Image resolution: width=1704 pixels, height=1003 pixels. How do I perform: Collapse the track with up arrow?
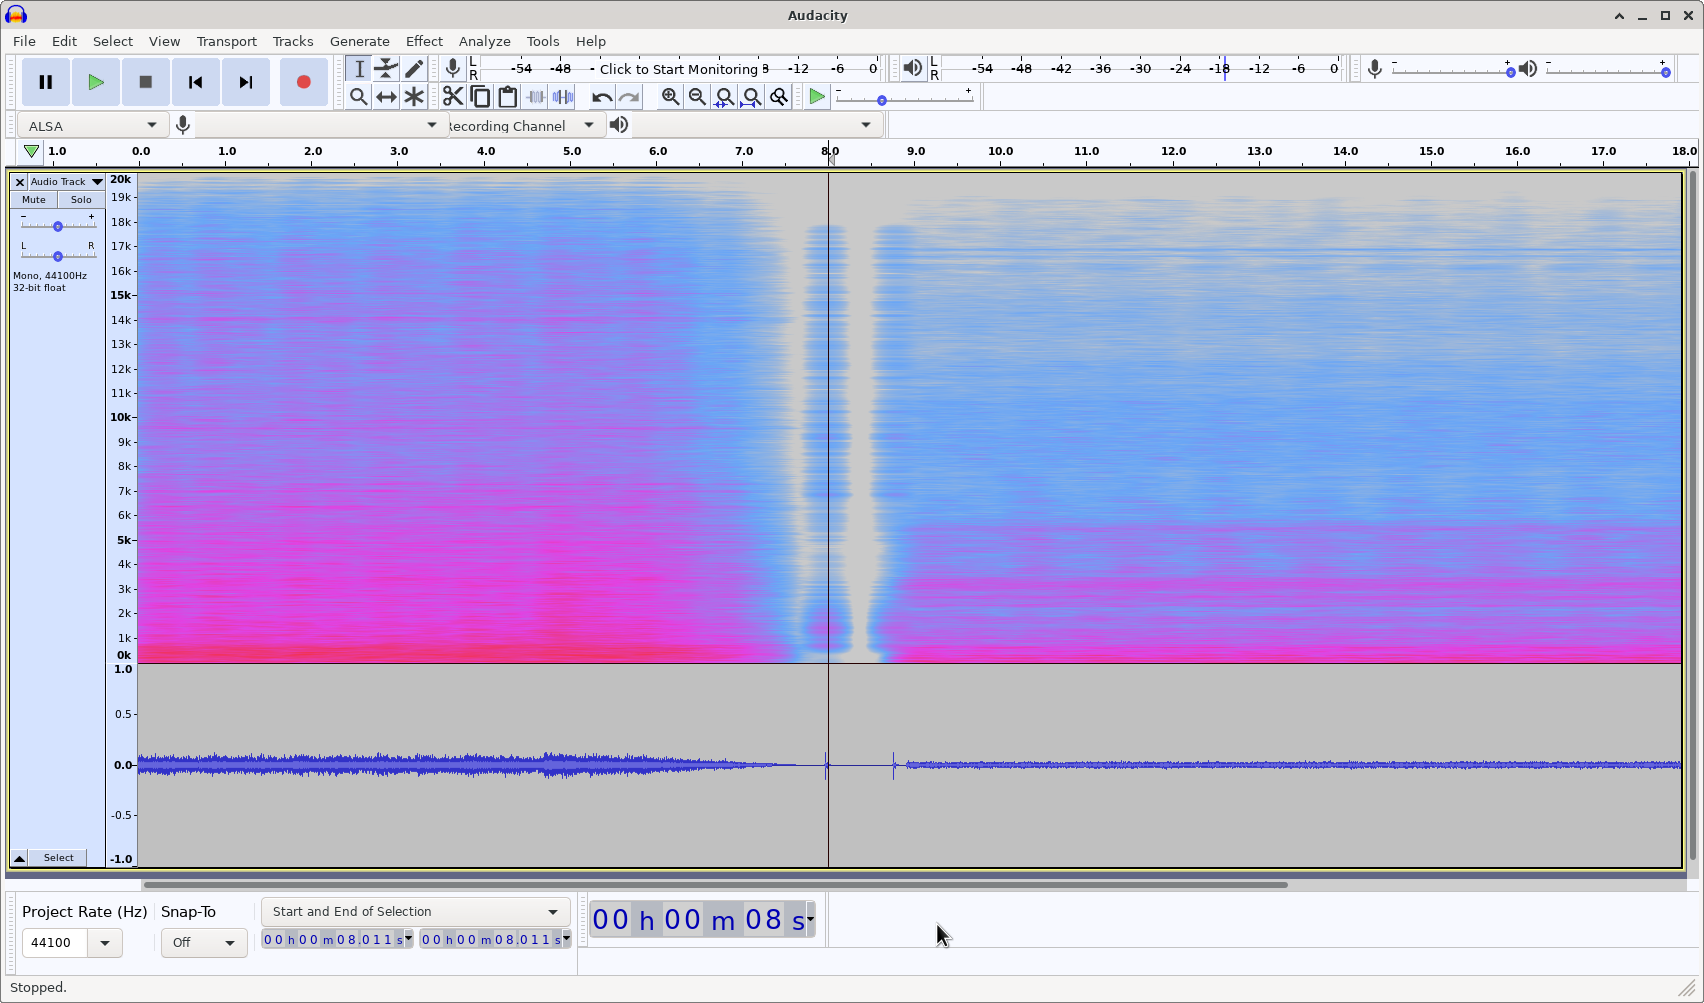(19, 858)
